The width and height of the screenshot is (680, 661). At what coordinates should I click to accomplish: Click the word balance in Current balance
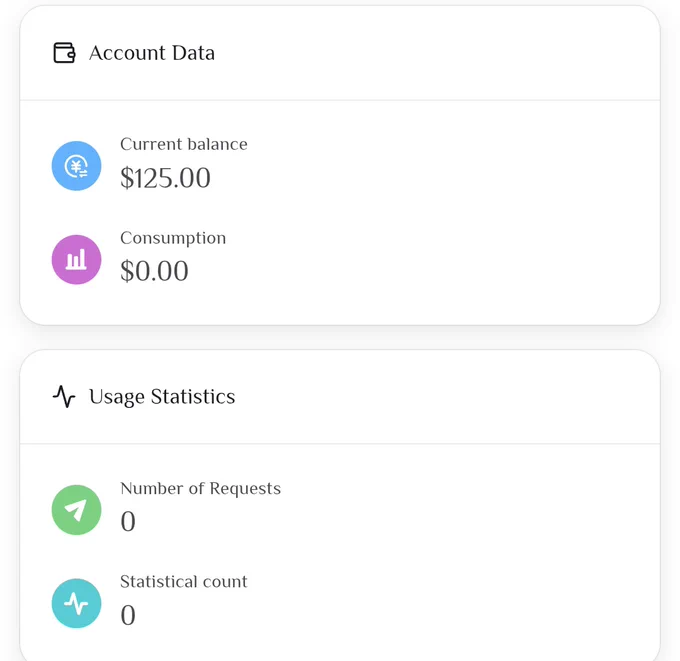[218, 144]
